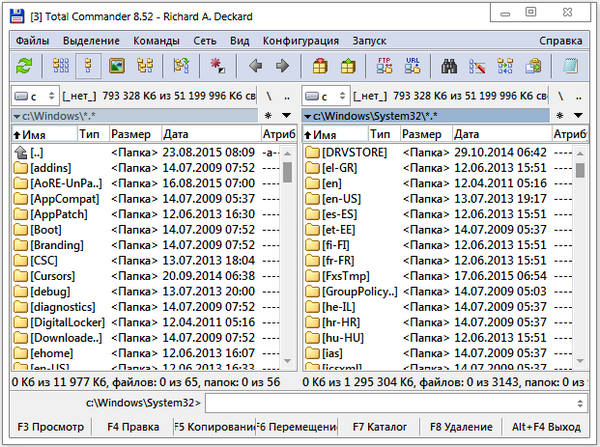Select the [DRVSTORE] folder in right panel
Viewport: 600px width, 447px height.
(x=350, y=152)
